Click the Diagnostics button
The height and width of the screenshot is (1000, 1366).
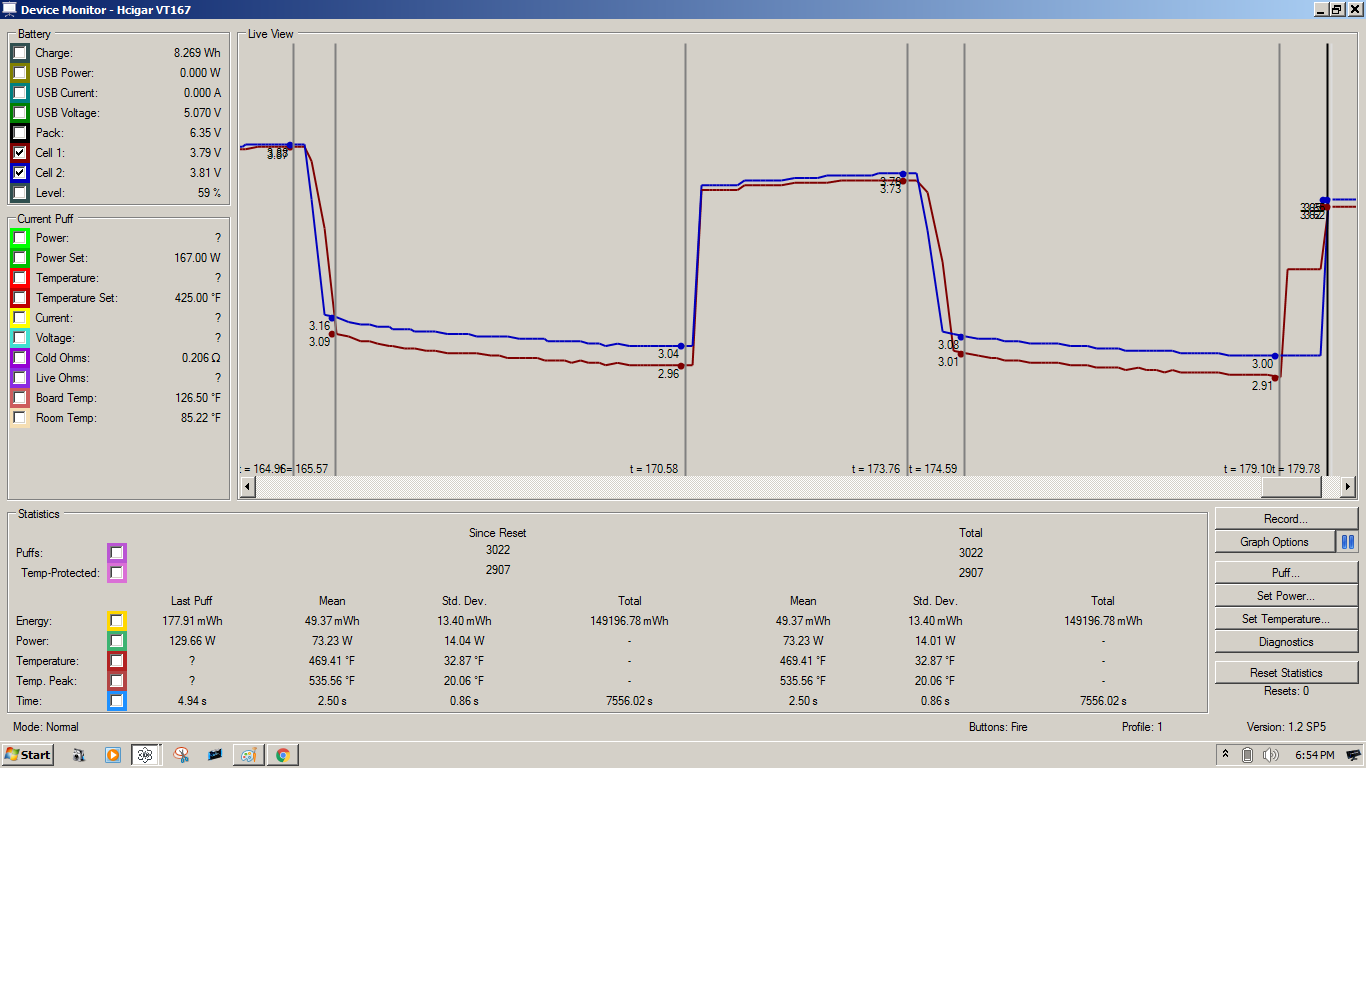[x=1285, y=642]
